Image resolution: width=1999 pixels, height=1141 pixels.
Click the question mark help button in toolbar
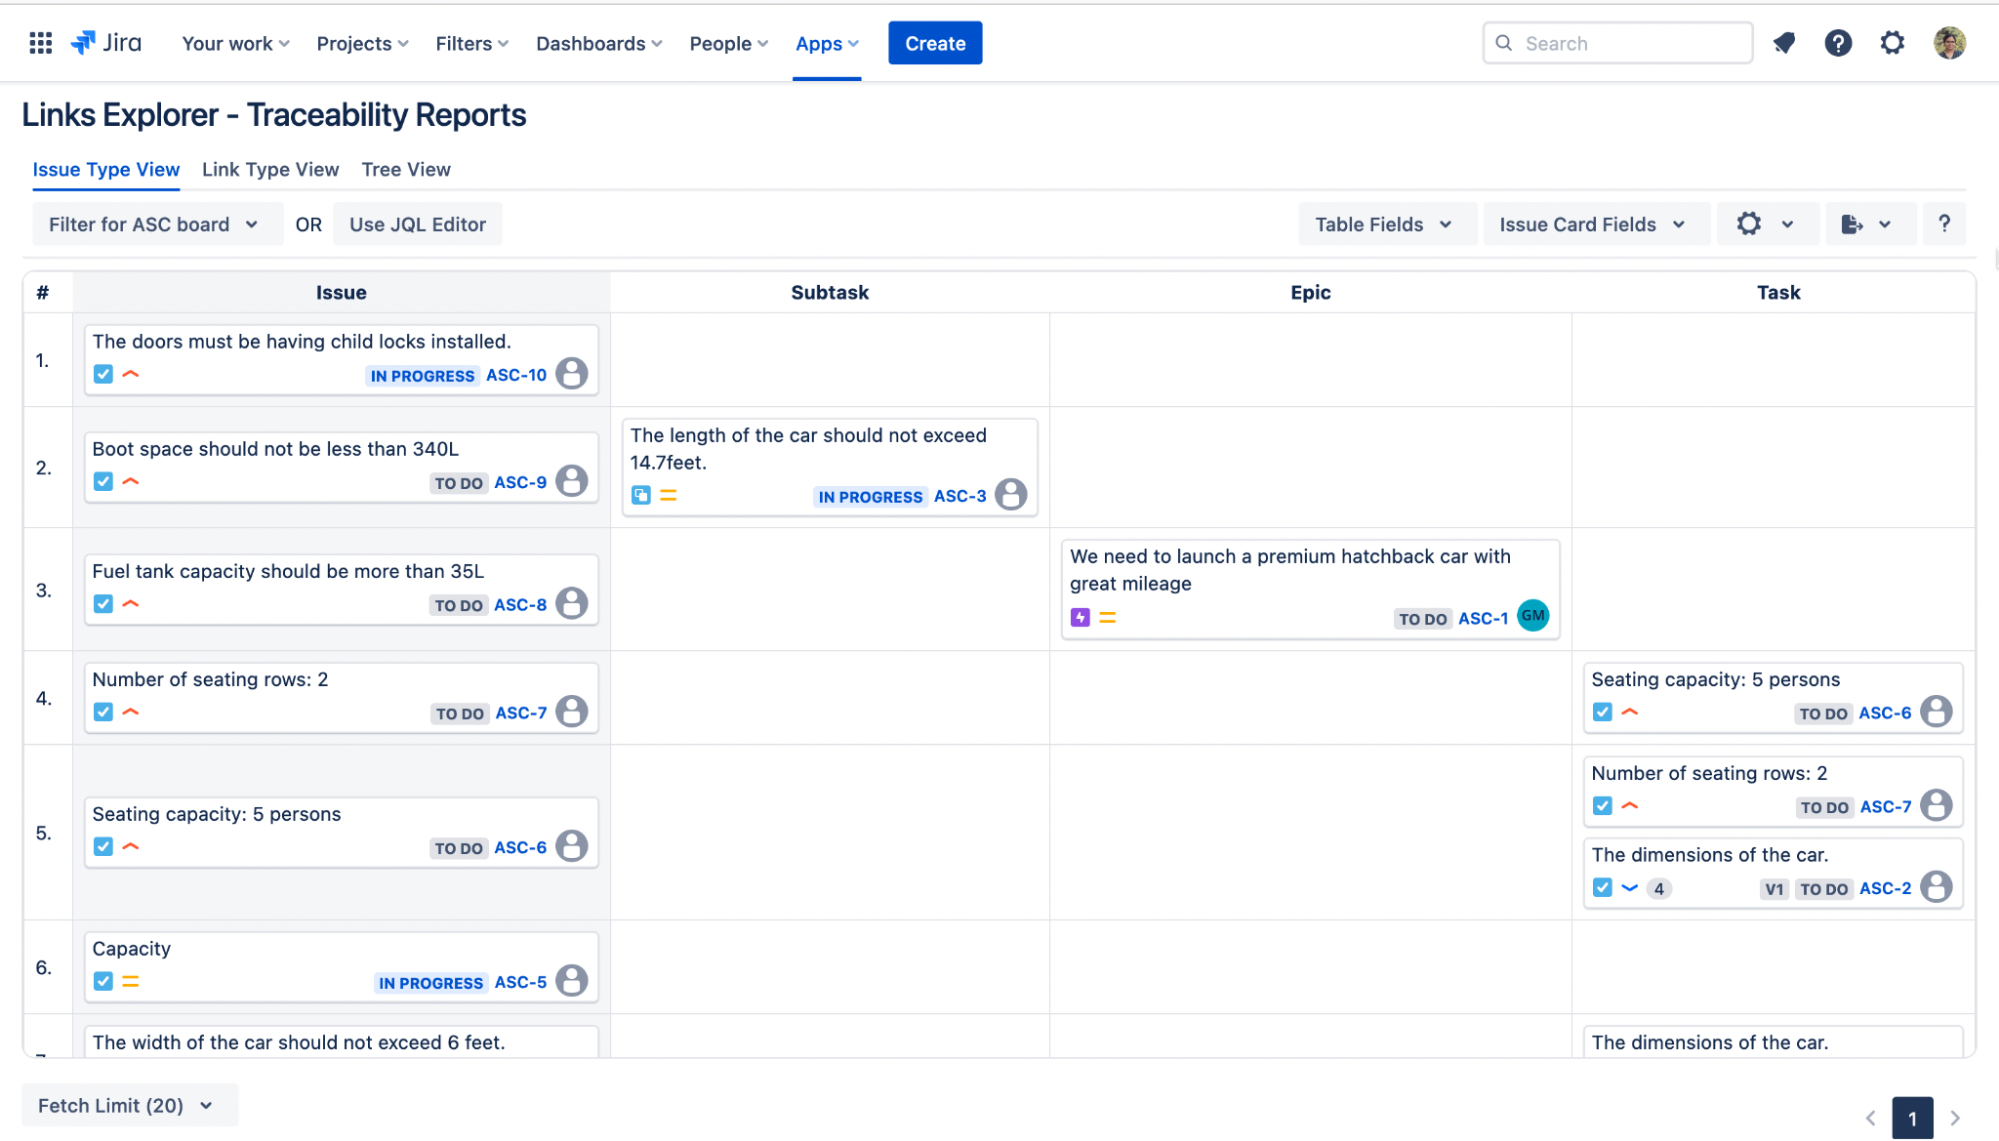click(1944, 224)
